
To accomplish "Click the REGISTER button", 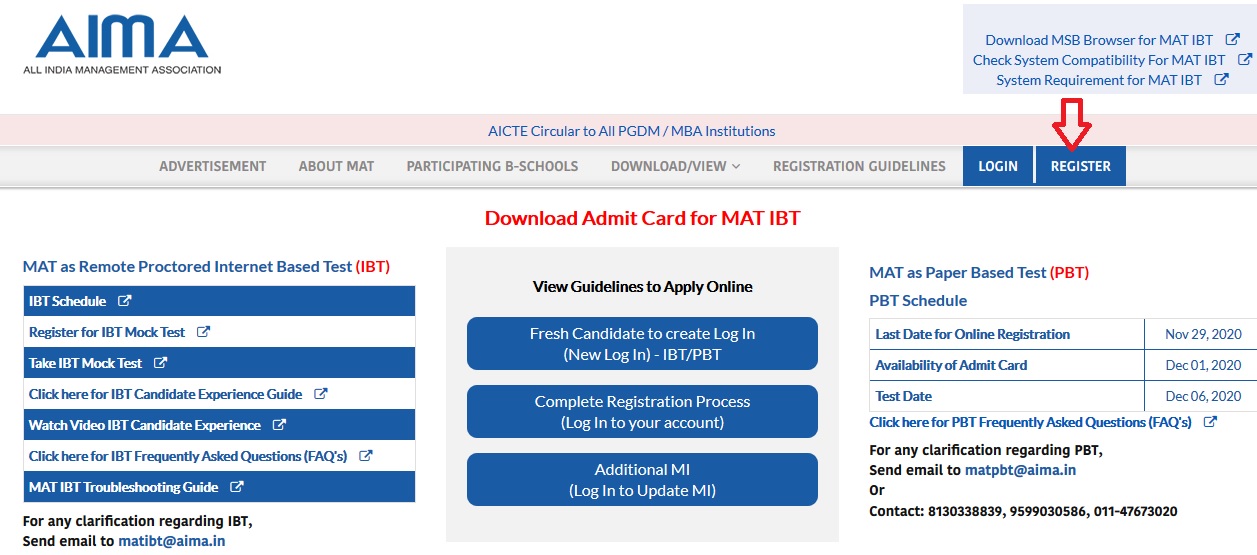I will tap(1081, 166).
